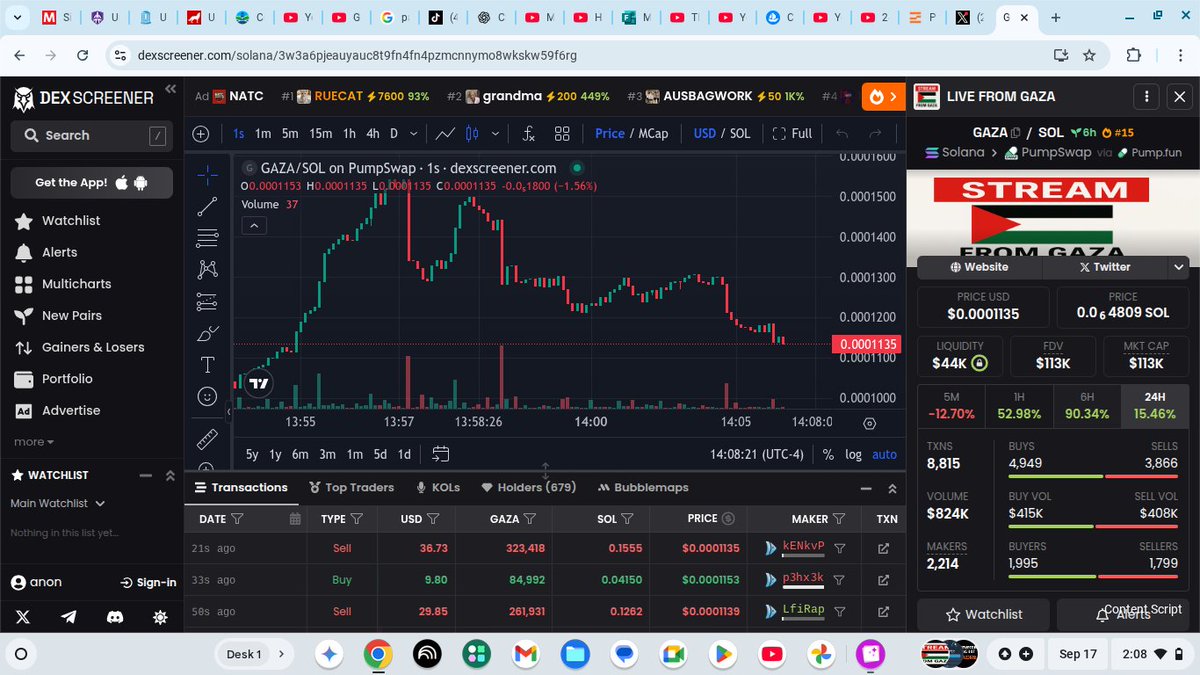
Task: Switch to line chart style icon
Action: click(x=445, y=133)
